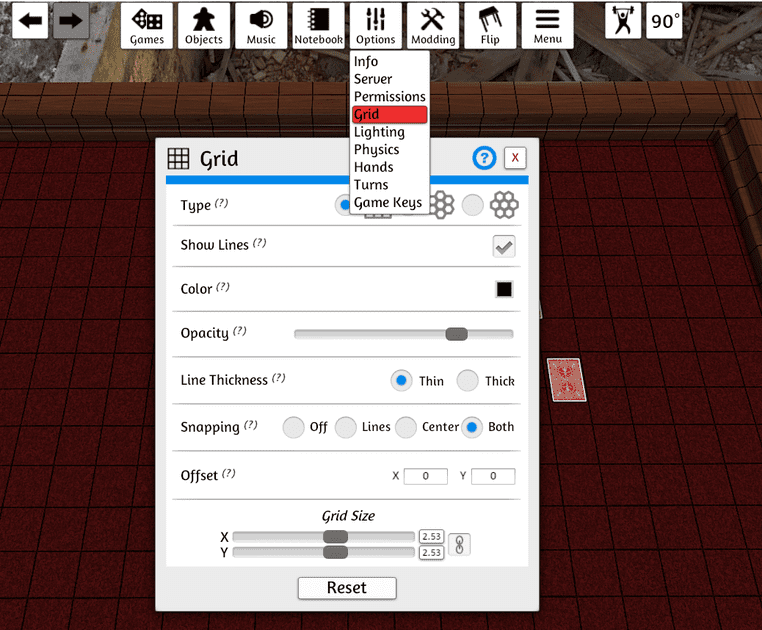Set Snapping to Off
The width and height of the screenshot is (762, 630).
294,427
